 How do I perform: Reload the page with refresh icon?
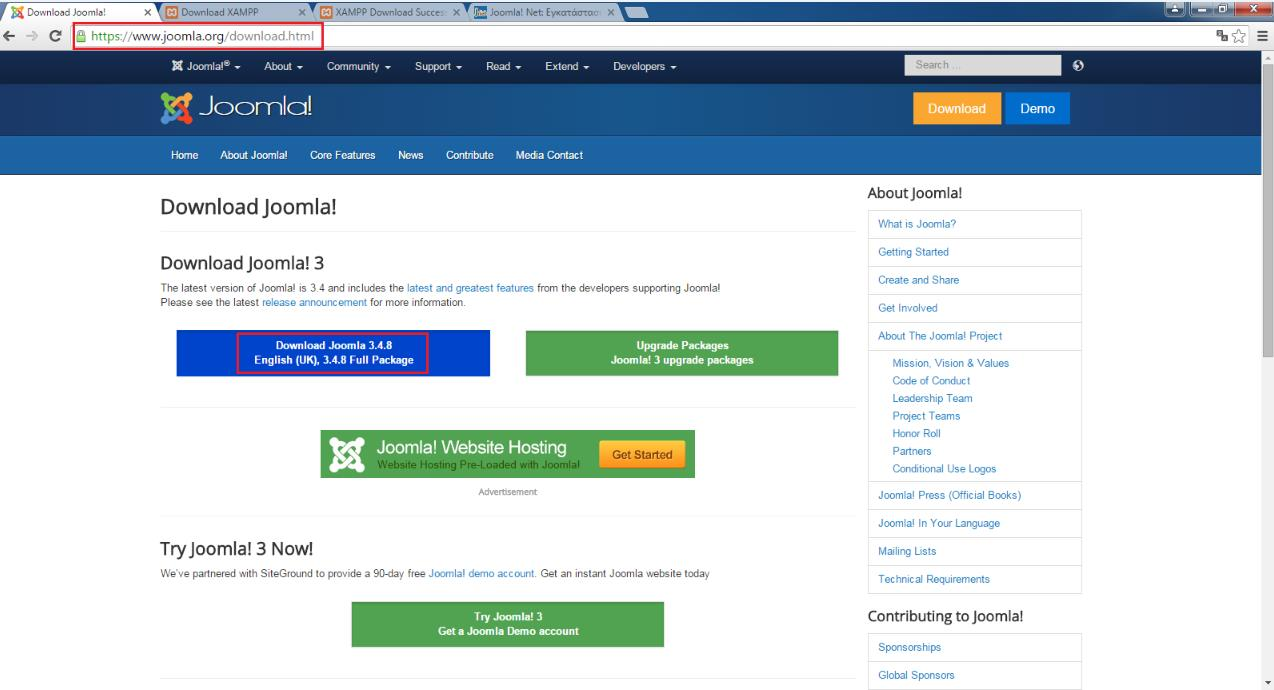click(x=55, y=37)
